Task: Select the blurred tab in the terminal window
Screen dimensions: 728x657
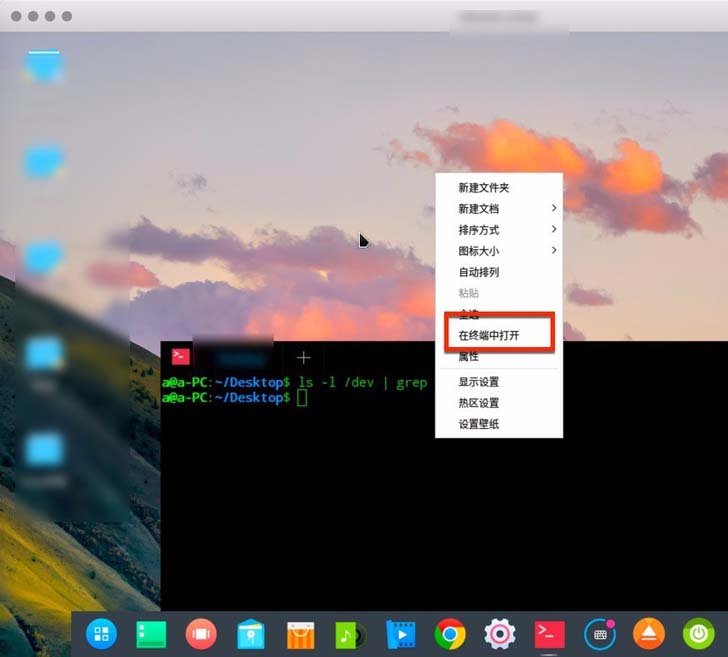Action: (240, 358)
